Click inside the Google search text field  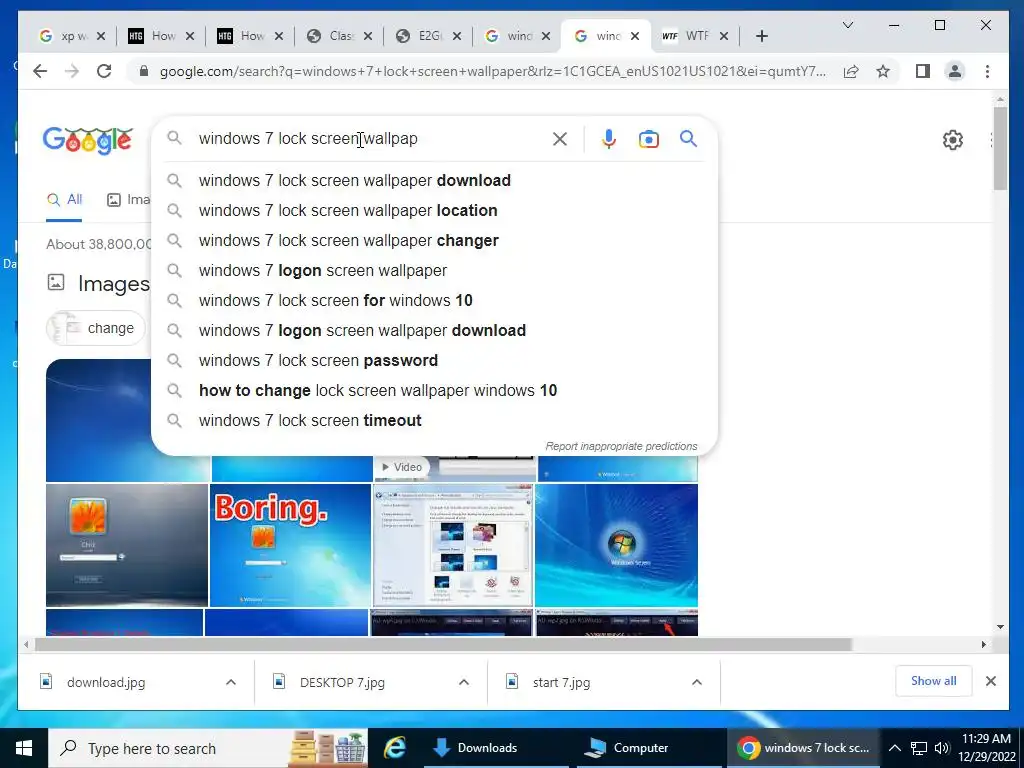(369, 138)
